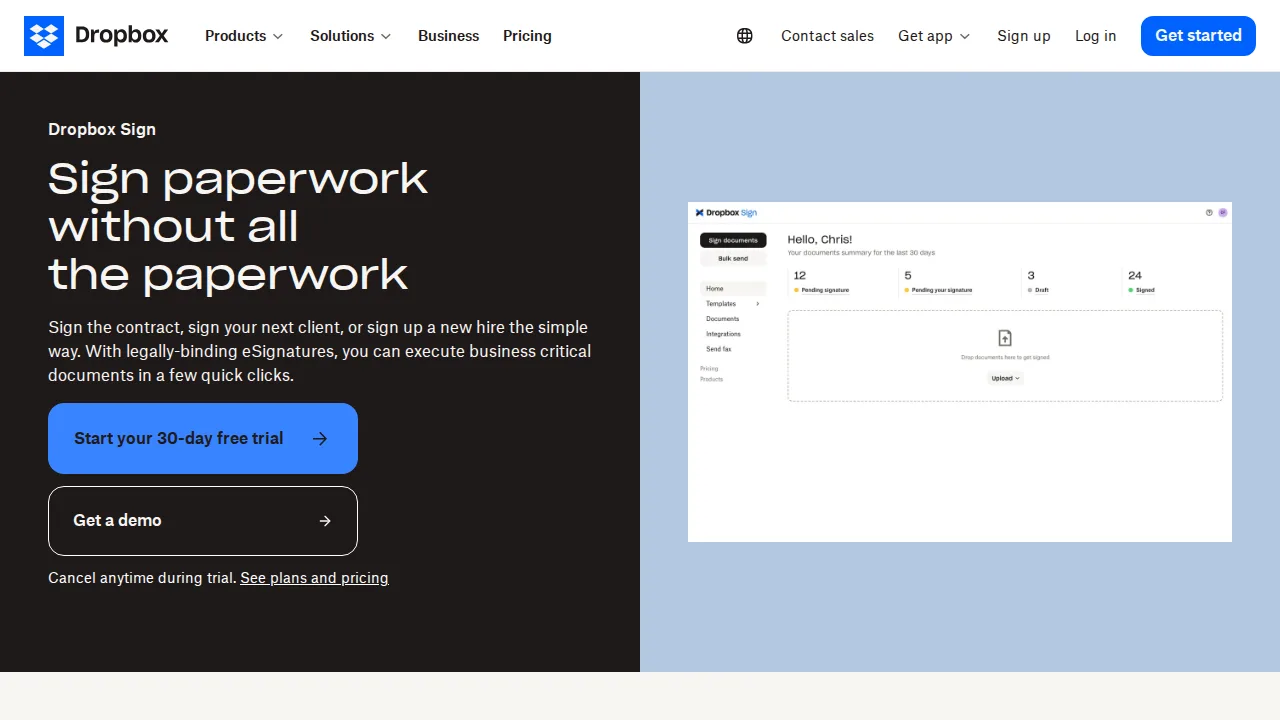The height and width of the screenshot is (720, 1280).
Task: Click the small Products link in the preview sidebar
Action: point(711,379)
